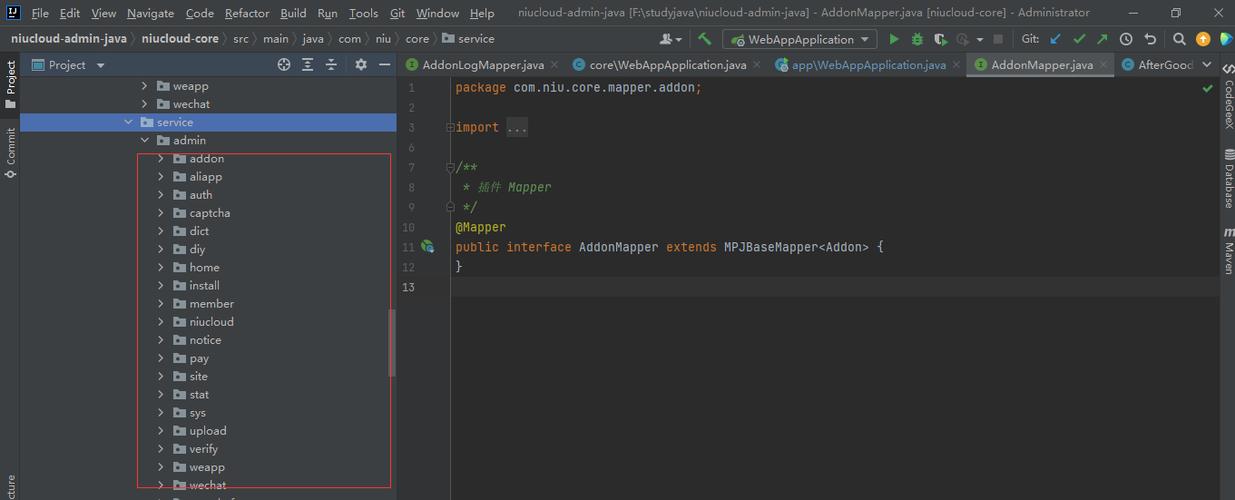Collapse the admin folder node

(145, 141)
